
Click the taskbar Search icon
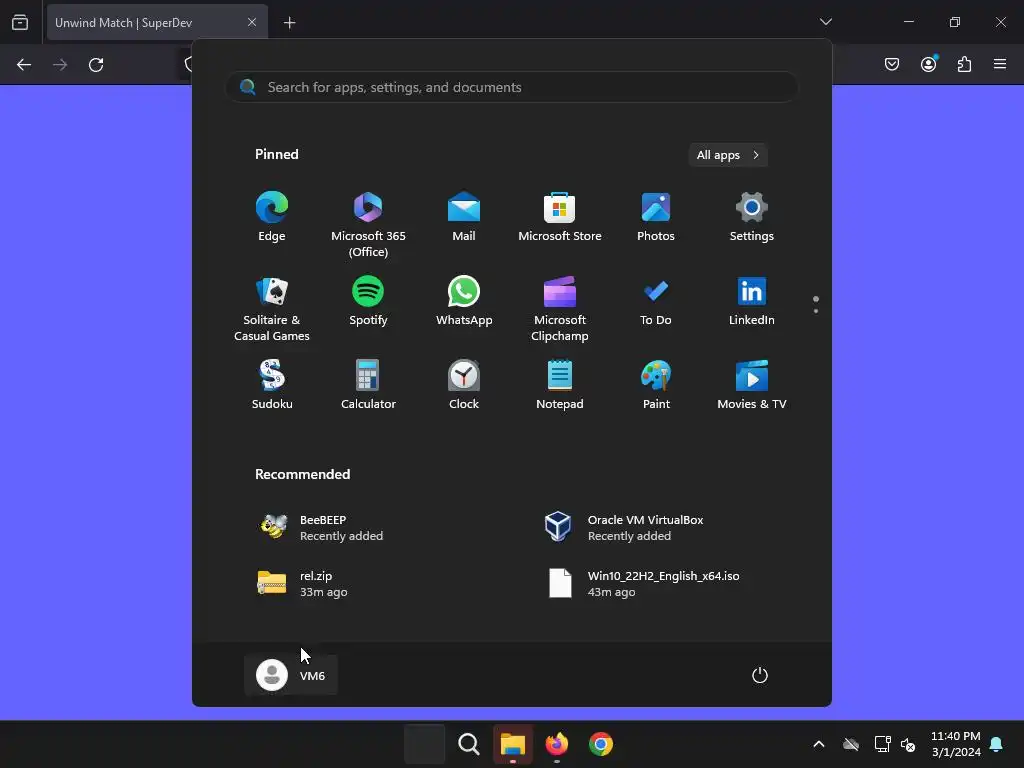(468, 744)
